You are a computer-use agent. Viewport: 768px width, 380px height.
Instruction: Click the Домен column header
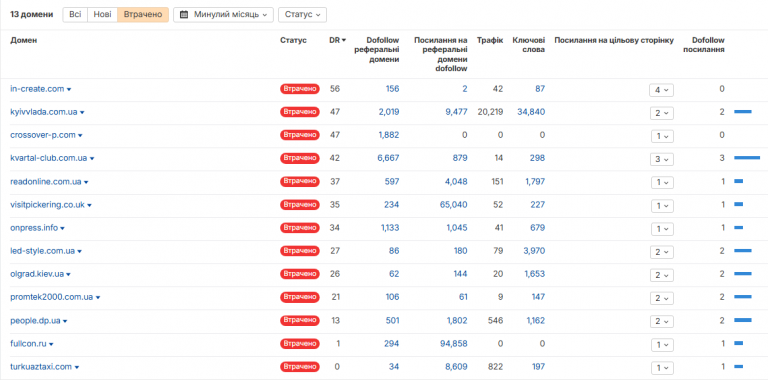point(24,40)
